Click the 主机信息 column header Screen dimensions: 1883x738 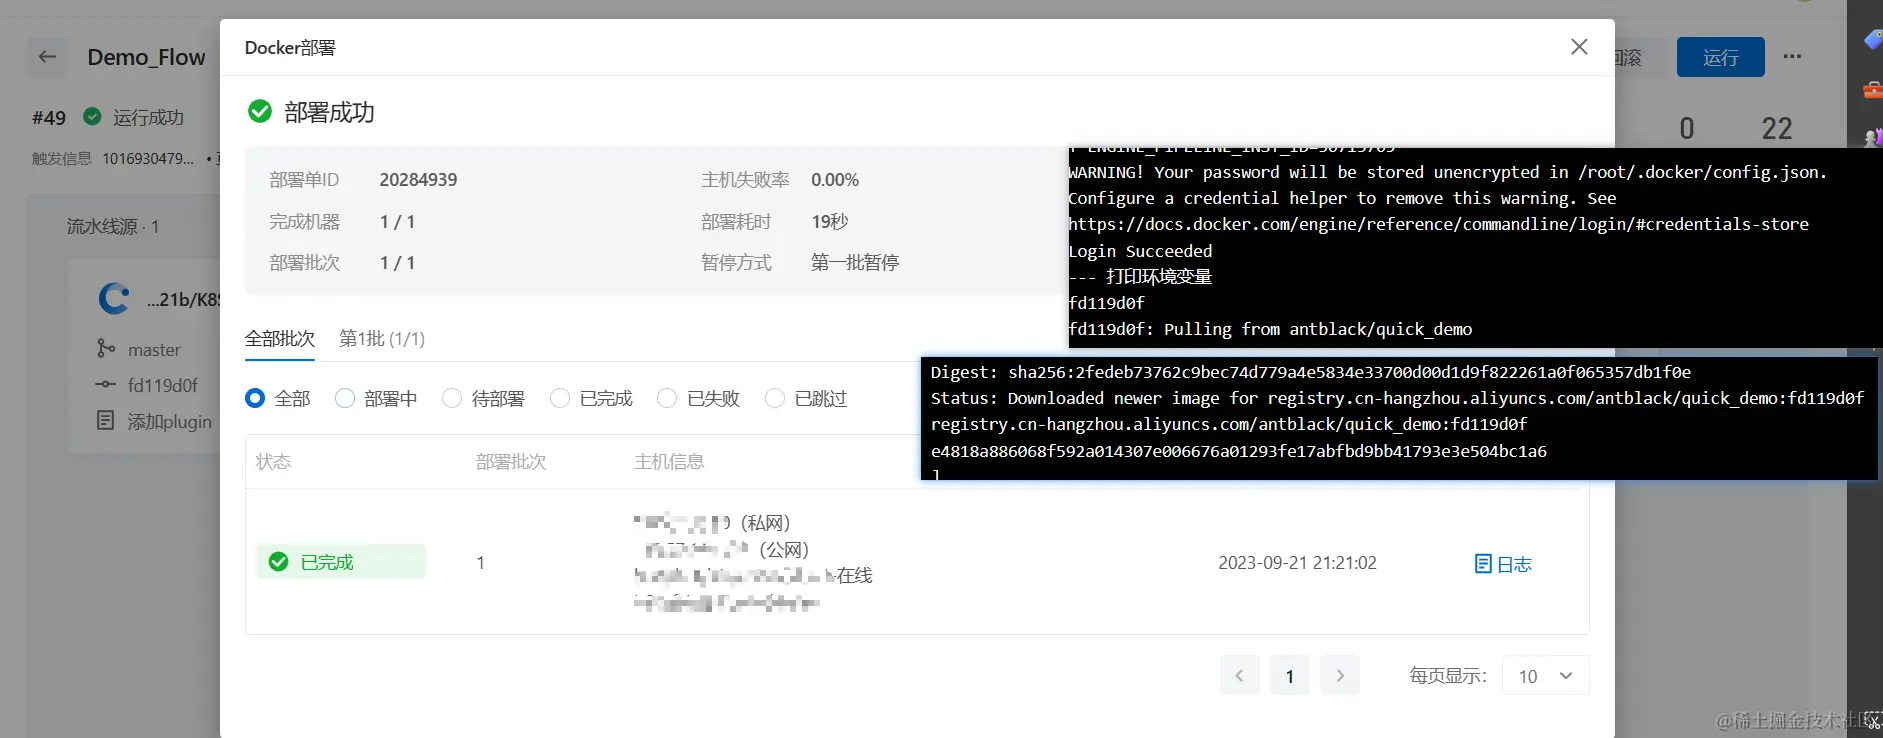(x=669, y=462)
